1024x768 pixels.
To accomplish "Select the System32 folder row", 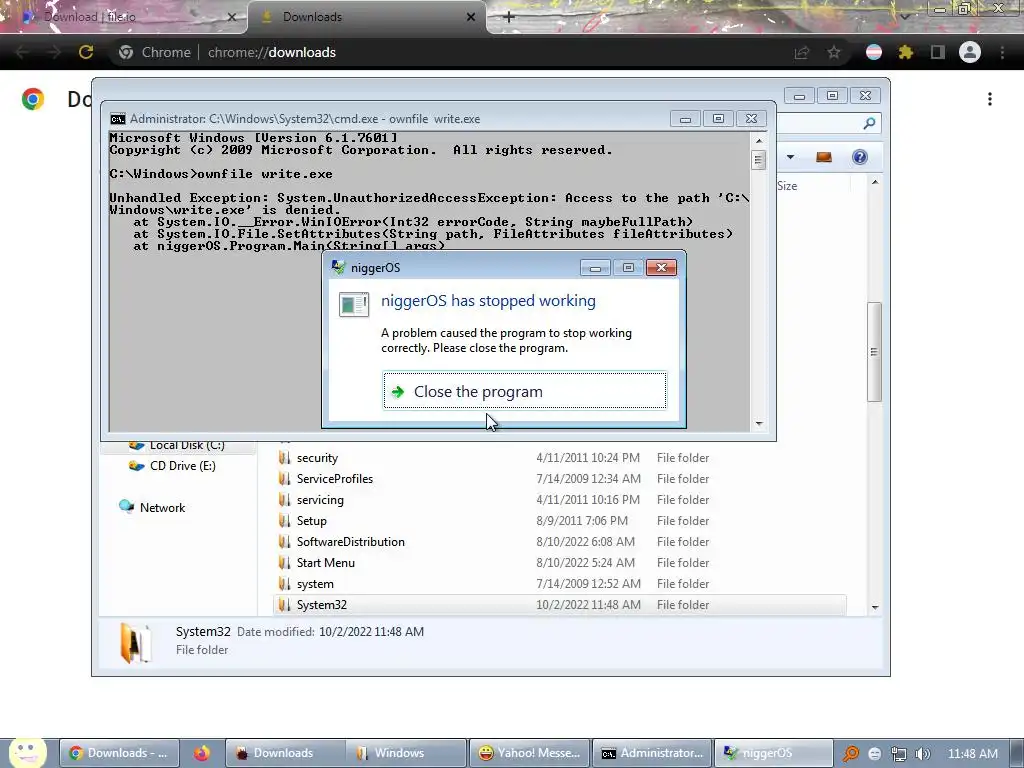I will click(x=560, y=605).
